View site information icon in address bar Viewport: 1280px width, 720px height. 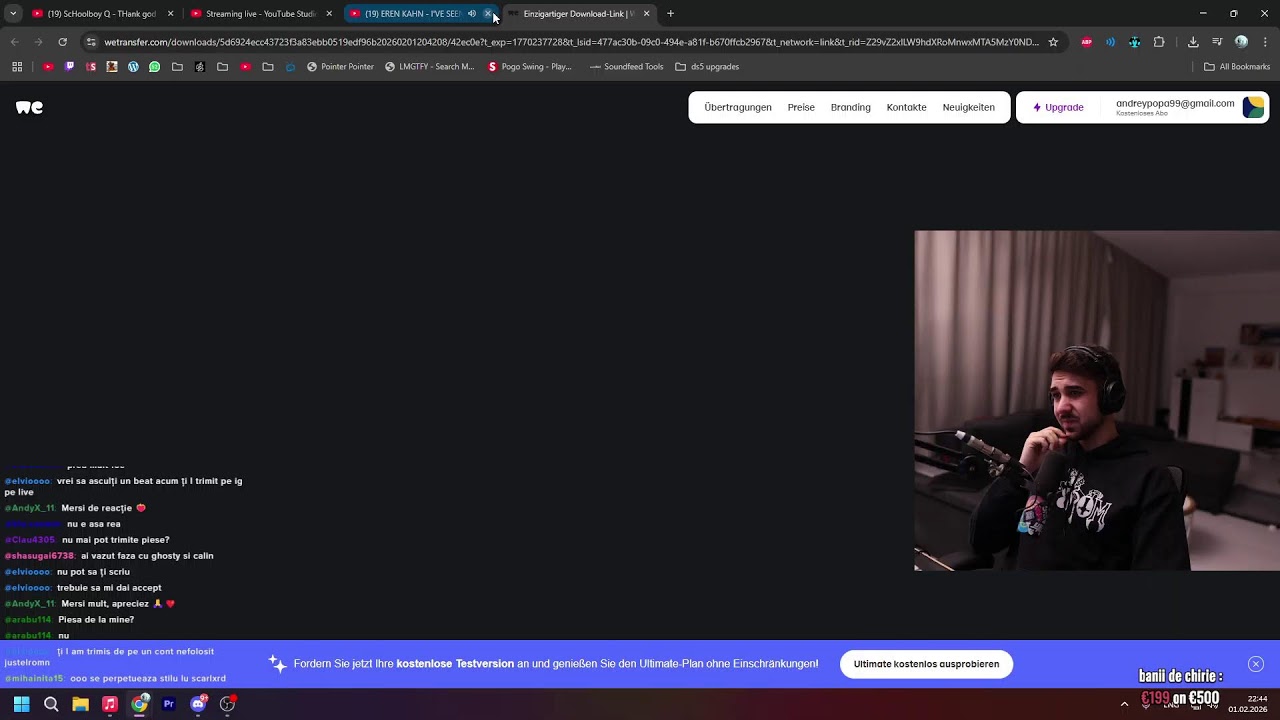[91, 42]
